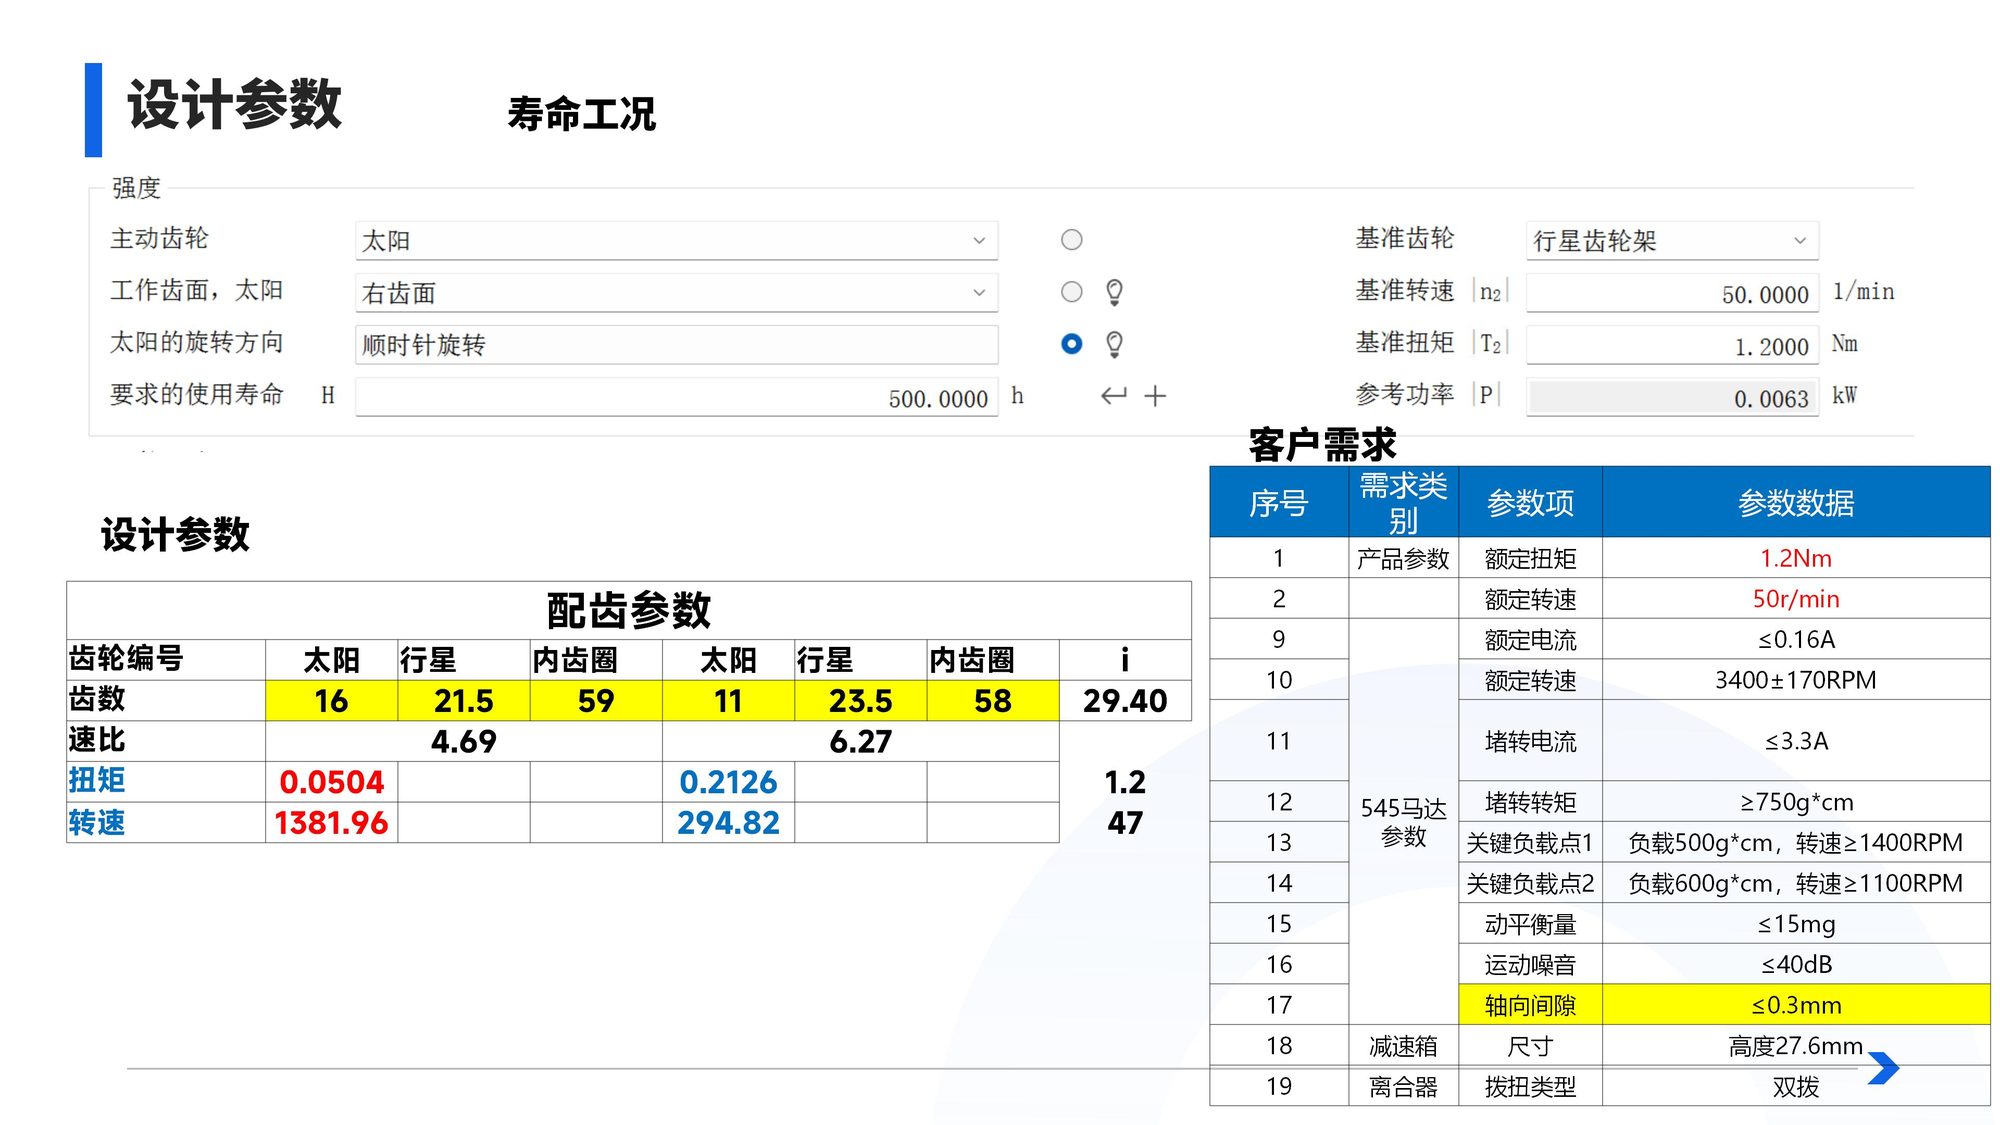Click the red 50r/min rated speed value

1796,599
